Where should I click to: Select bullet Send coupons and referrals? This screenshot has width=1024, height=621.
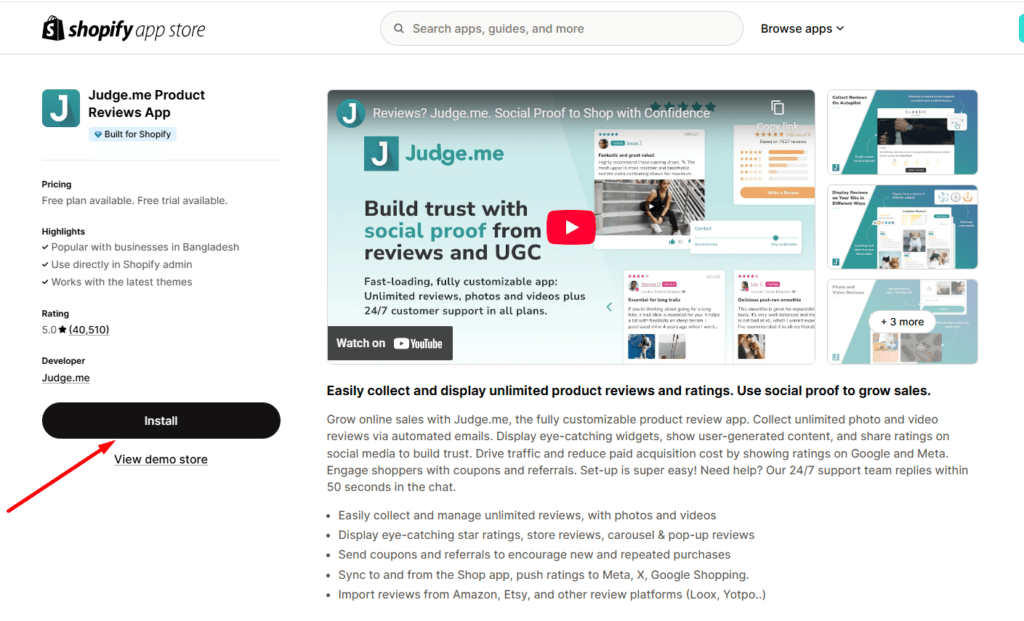click(x=534, y=554)
